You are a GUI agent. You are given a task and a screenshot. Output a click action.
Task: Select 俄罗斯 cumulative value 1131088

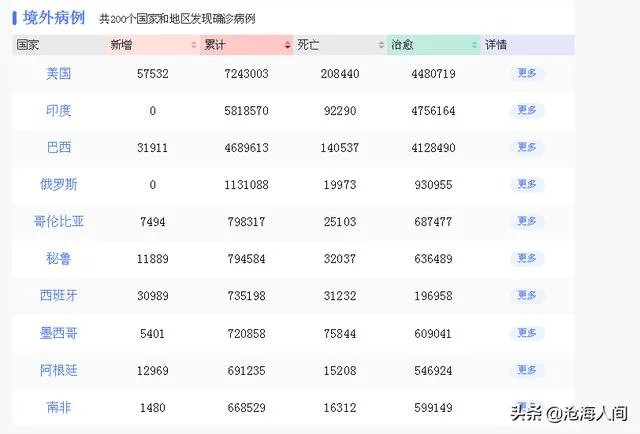(x=247, y=185)
